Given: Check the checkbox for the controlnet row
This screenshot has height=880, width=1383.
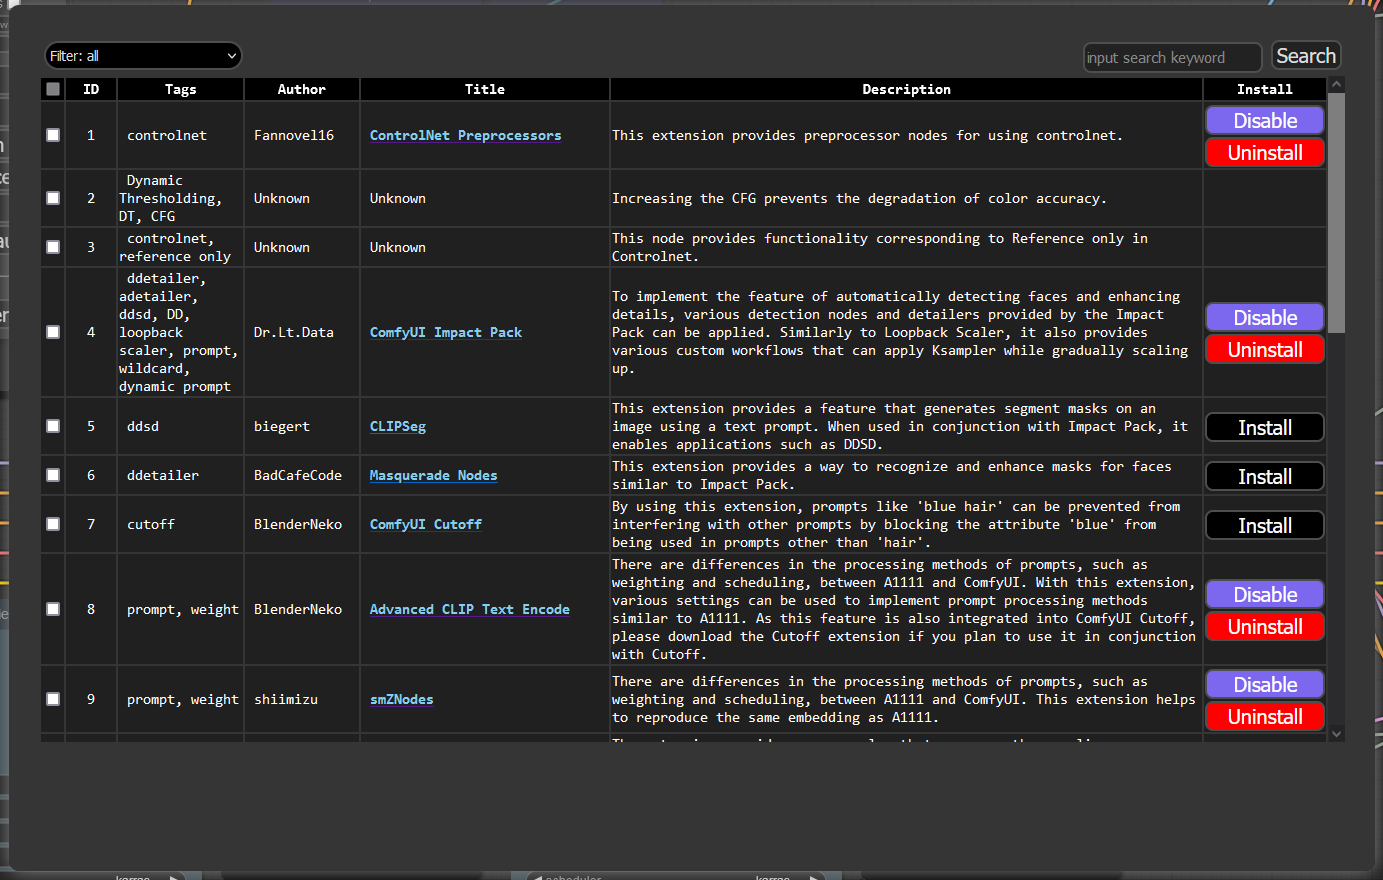Looking at the screenshot, I should (x=52, y=134).
